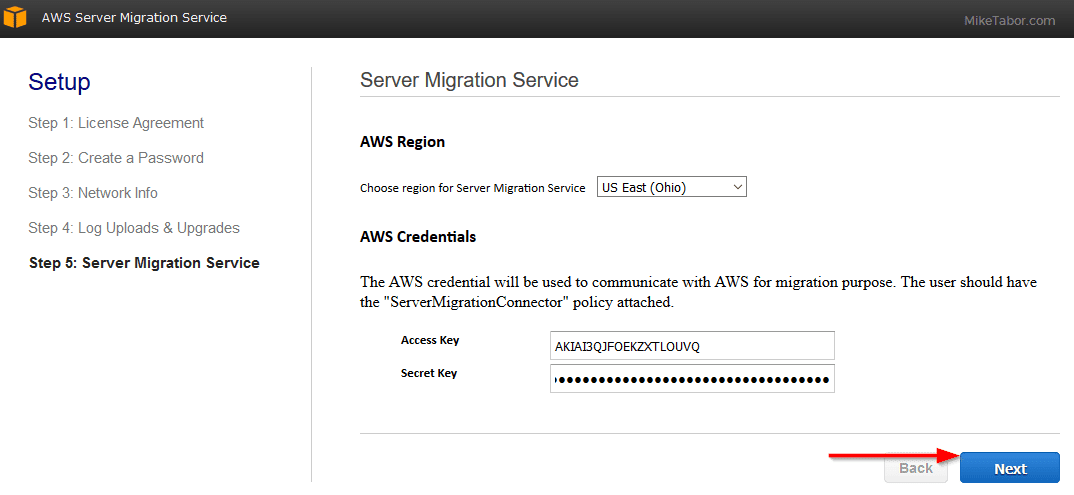Select Step 4: Log Uploads & Upgrades

[x=134, y=228]
